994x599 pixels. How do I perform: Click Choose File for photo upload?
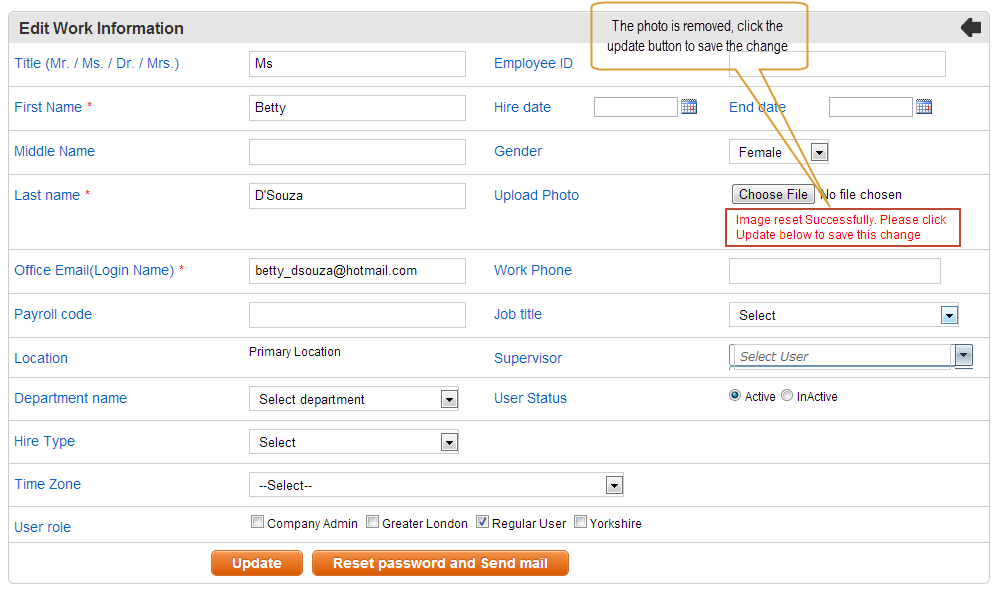pos(773,194)
